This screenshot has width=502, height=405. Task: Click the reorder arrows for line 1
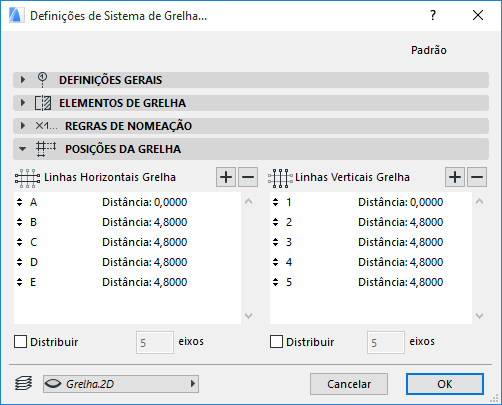[x=275, y=202]
